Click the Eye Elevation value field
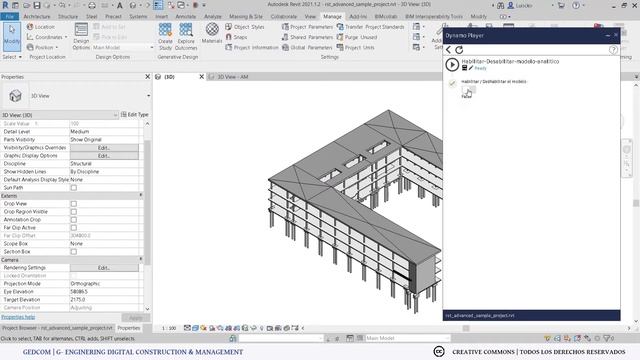The width and height of the screenshot is (640, 360). (104, 292)
